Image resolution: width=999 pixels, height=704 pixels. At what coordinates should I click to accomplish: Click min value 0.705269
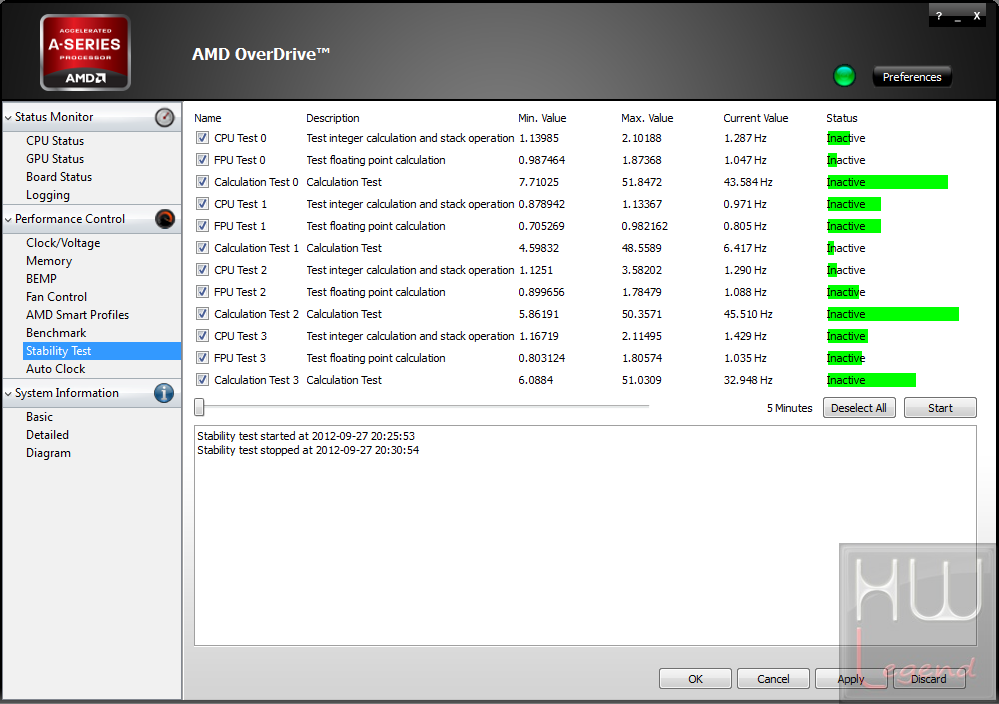[x=541, y=226]
